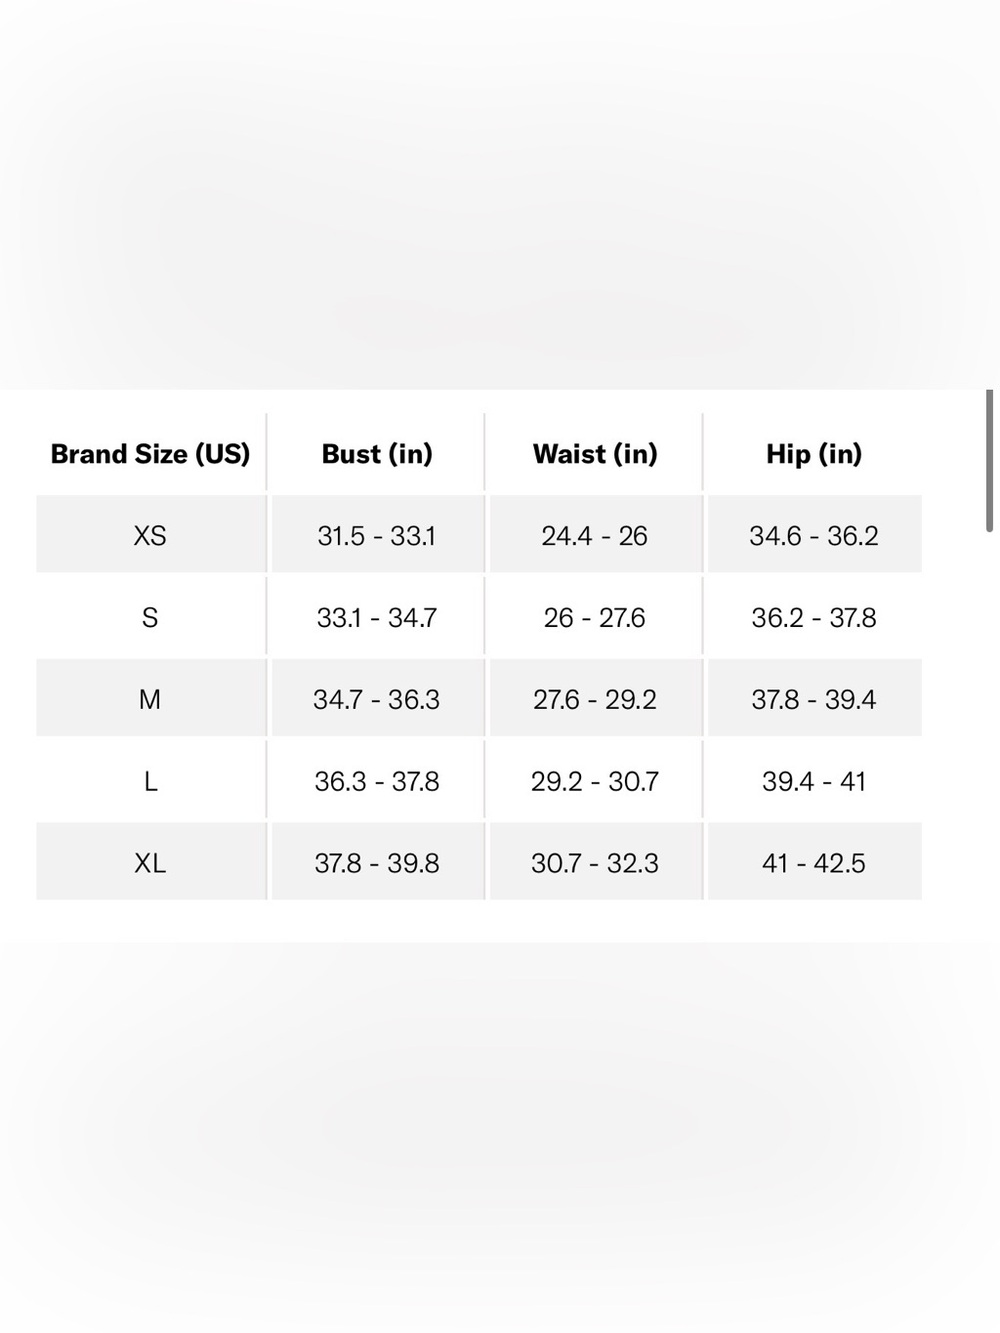Select the XL size row label
The width and height of the screenshot is (1000, 1333).
(x=150, y=863)
